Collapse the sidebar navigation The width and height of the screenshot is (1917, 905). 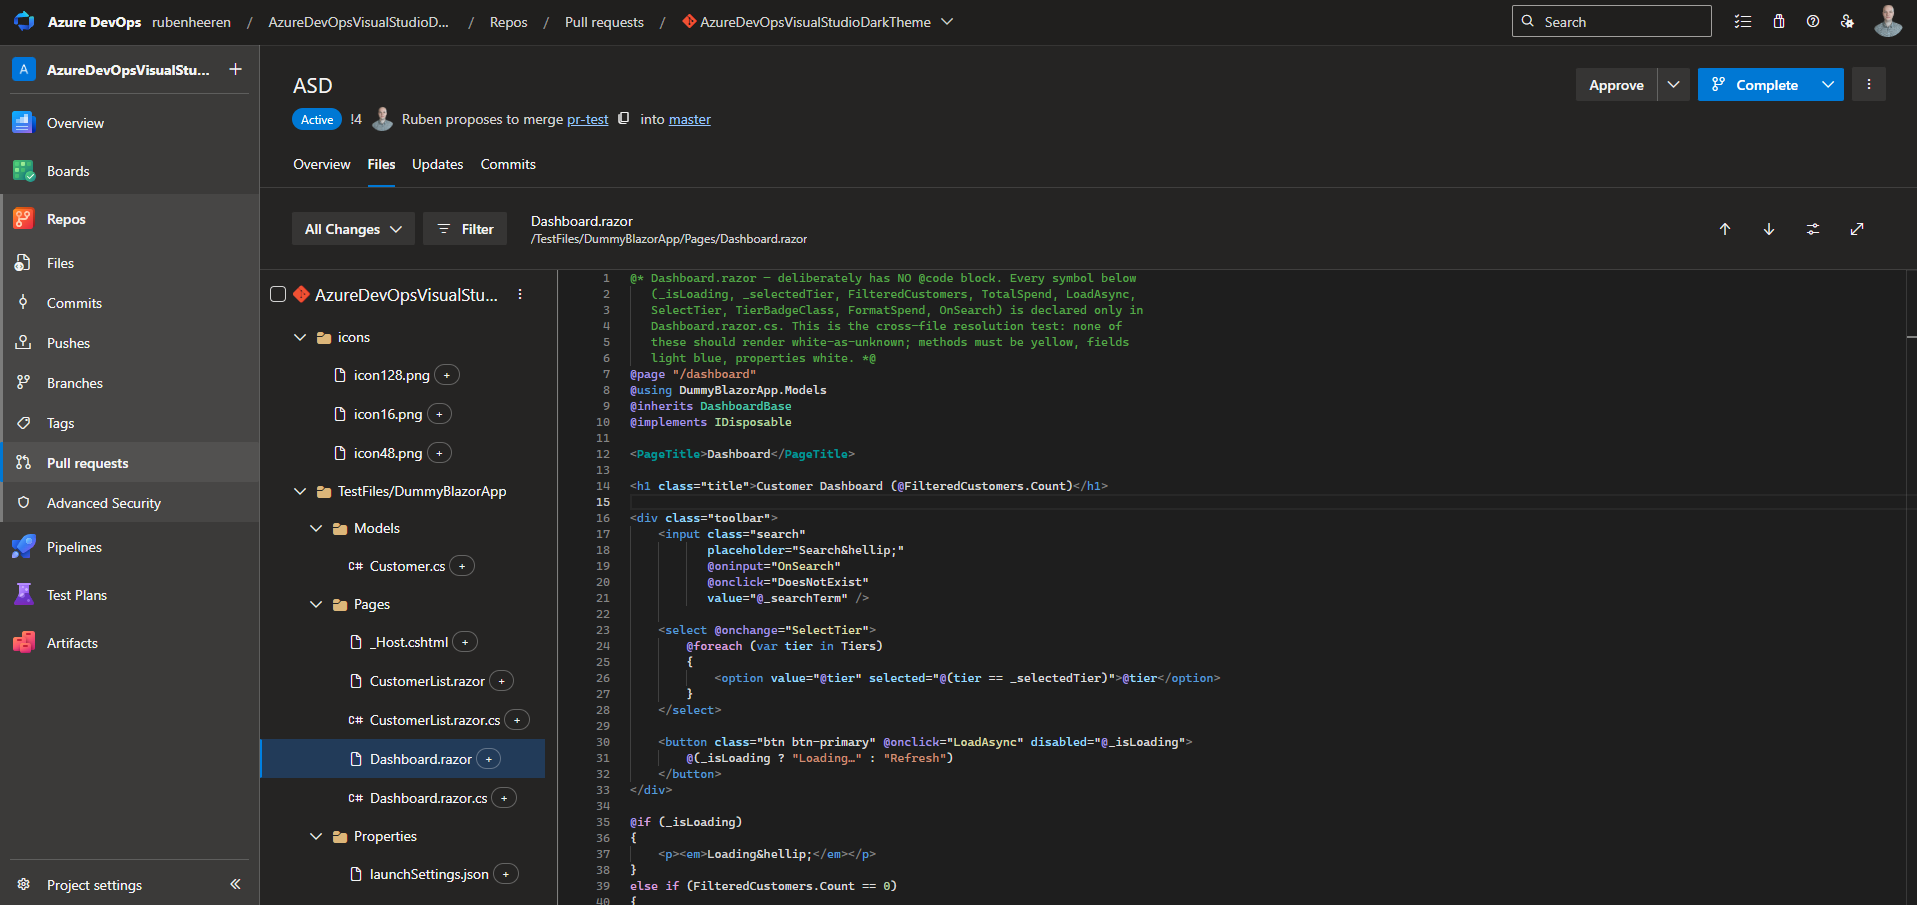tap(235, 884)
